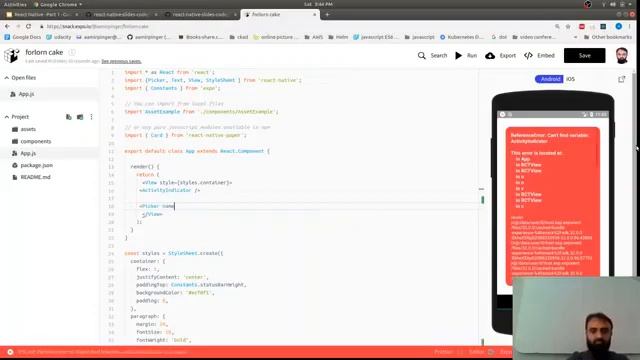Open a new browser tab with plus

tap(327, 14)
